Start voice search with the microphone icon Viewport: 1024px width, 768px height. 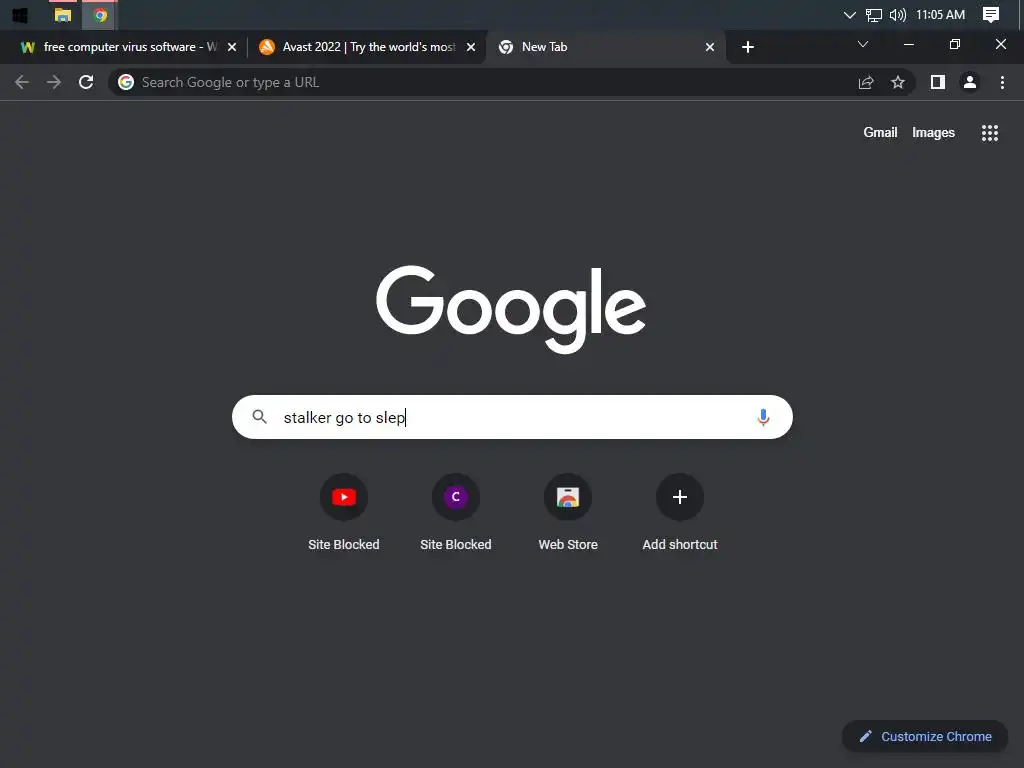pos(763,417)
